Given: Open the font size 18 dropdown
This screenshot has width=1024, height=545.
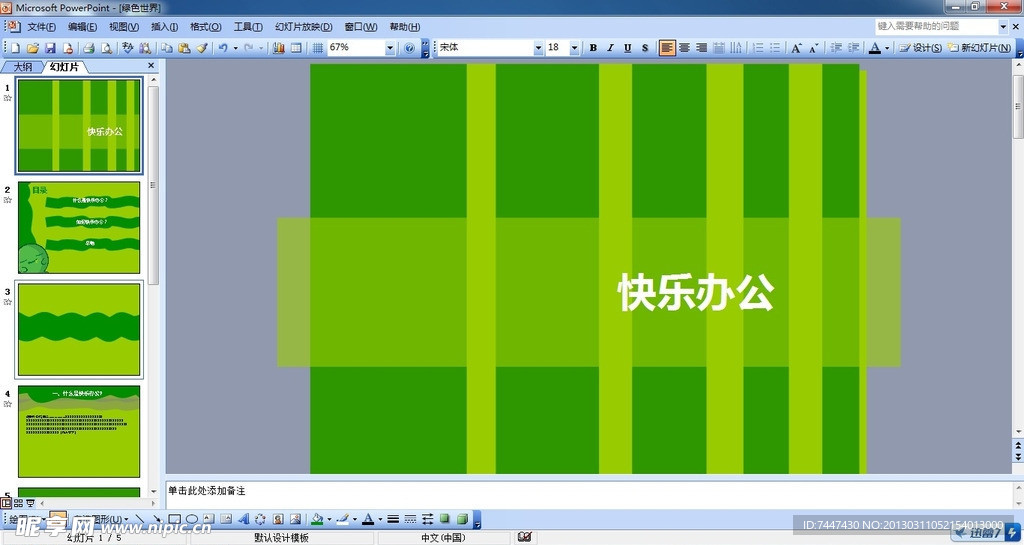Looking at the screenshot, I should 574,48.
